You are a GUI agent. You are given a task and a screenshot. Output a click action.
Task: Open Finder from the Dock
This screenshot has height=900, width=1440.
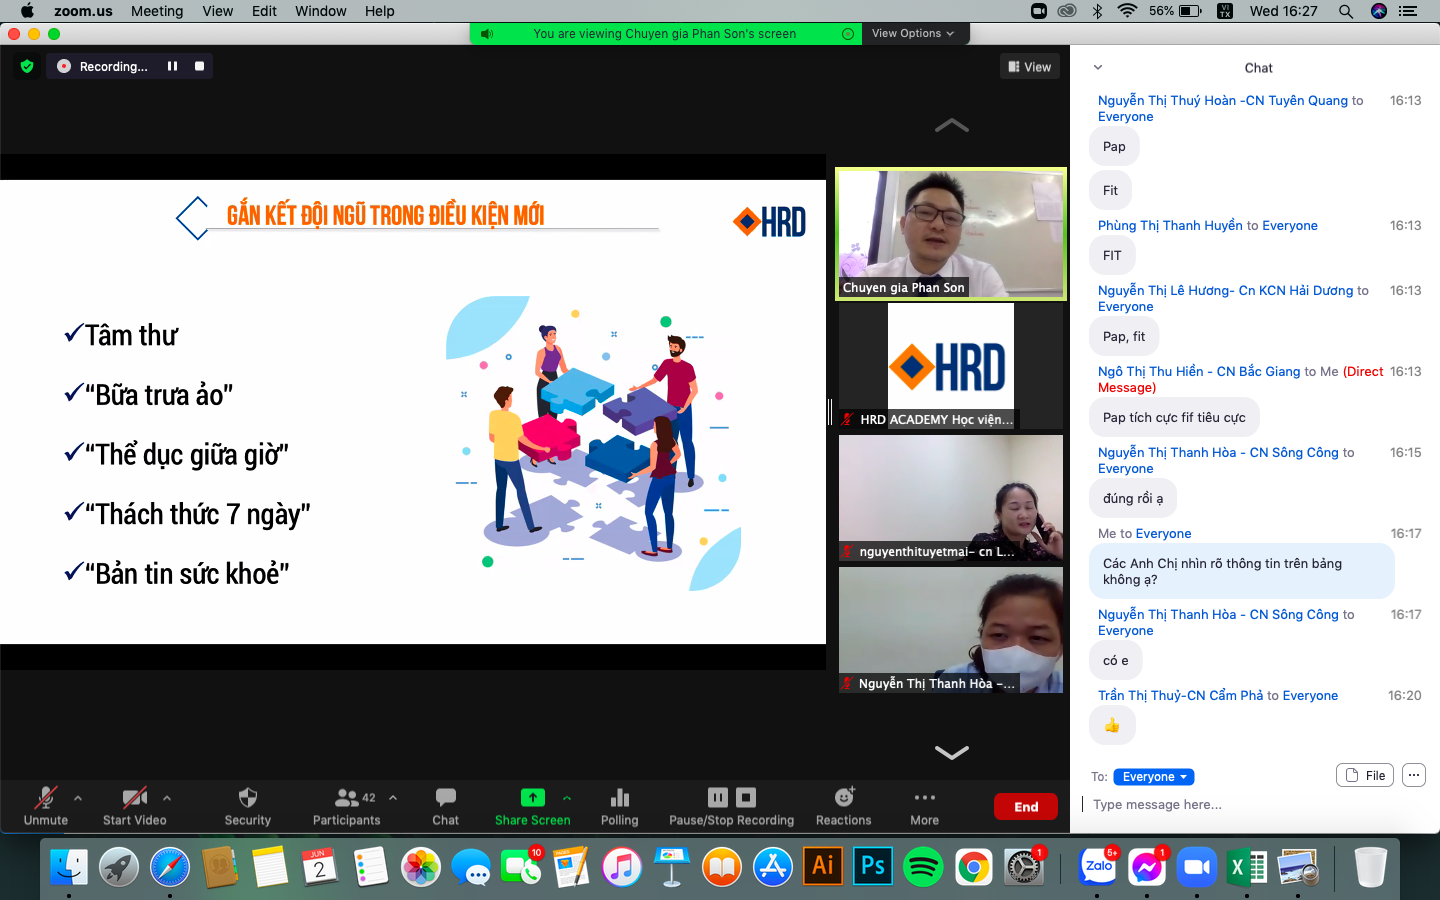69,867
